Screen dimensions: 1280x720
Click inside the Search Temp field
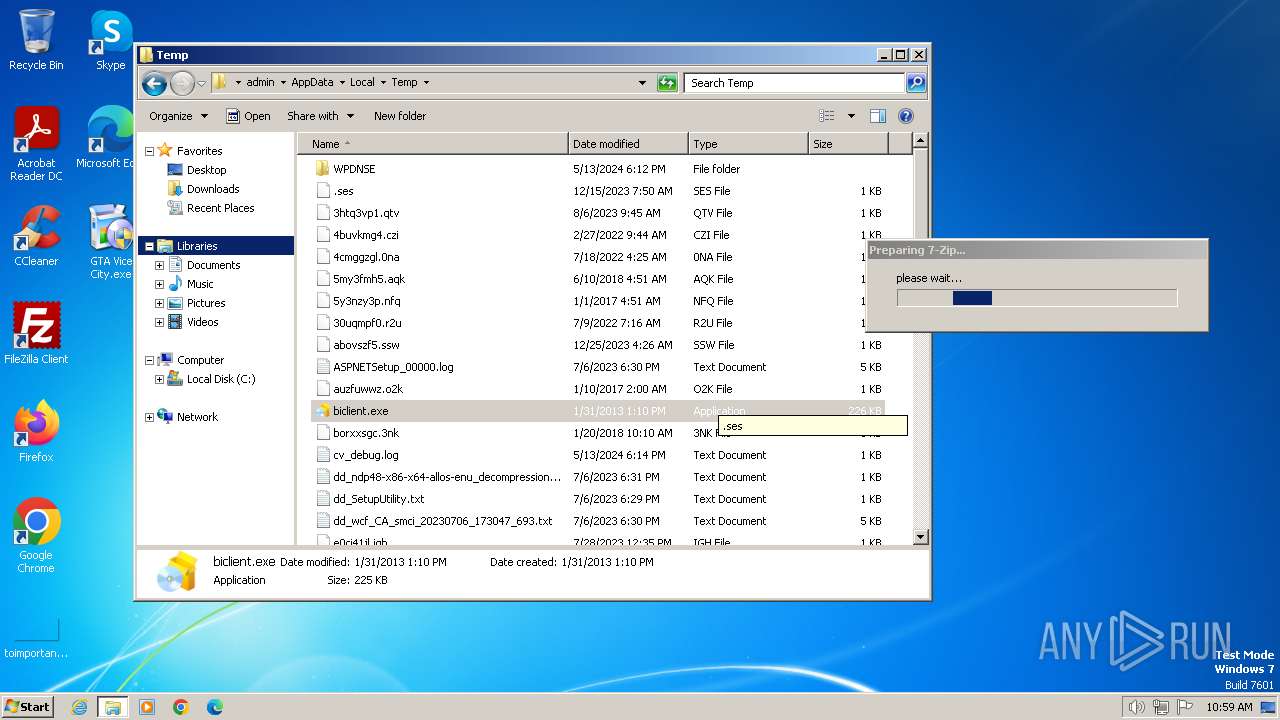click(x=795, y=83)
